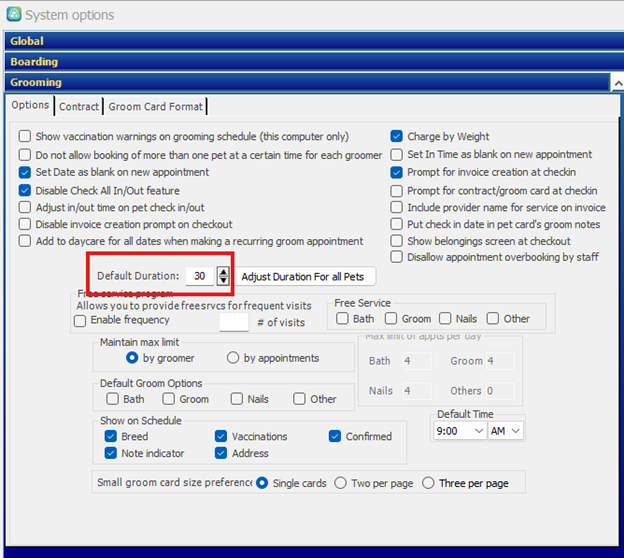Enable add to daycare for recurring groom appointment

click(25, 241)
